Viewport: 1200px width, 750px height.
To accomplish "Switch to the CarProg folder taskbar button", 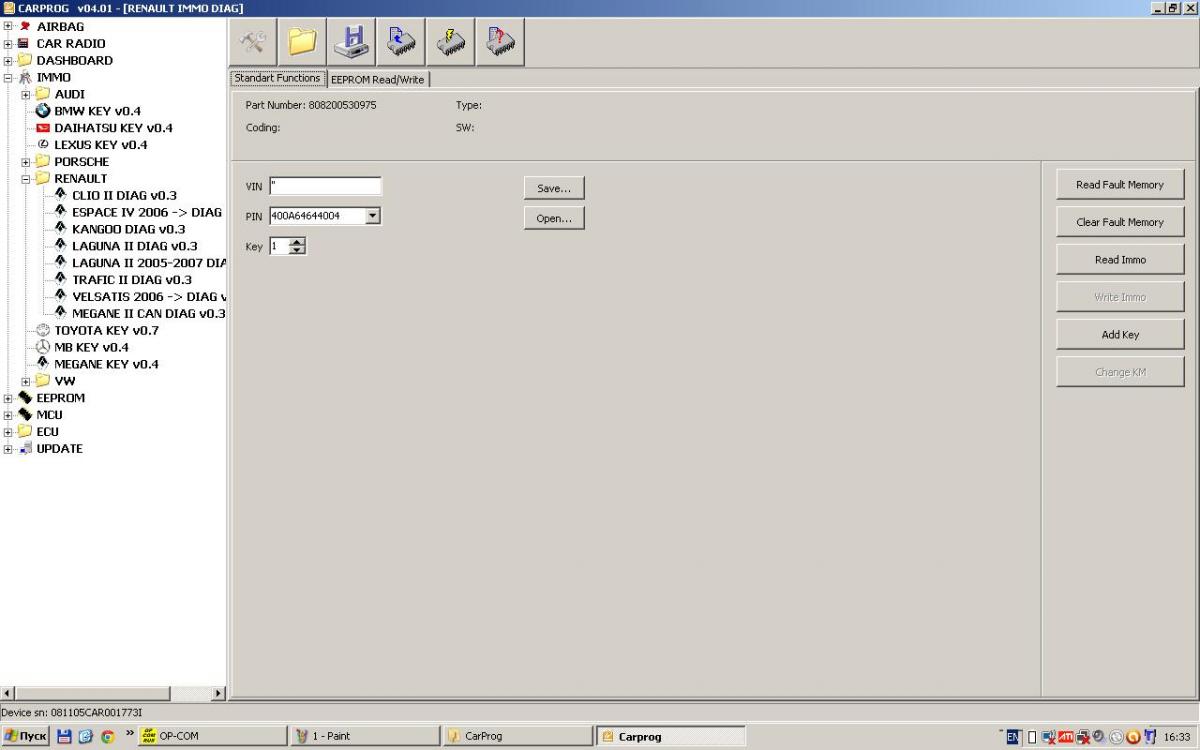I will [x=518, y=737].
